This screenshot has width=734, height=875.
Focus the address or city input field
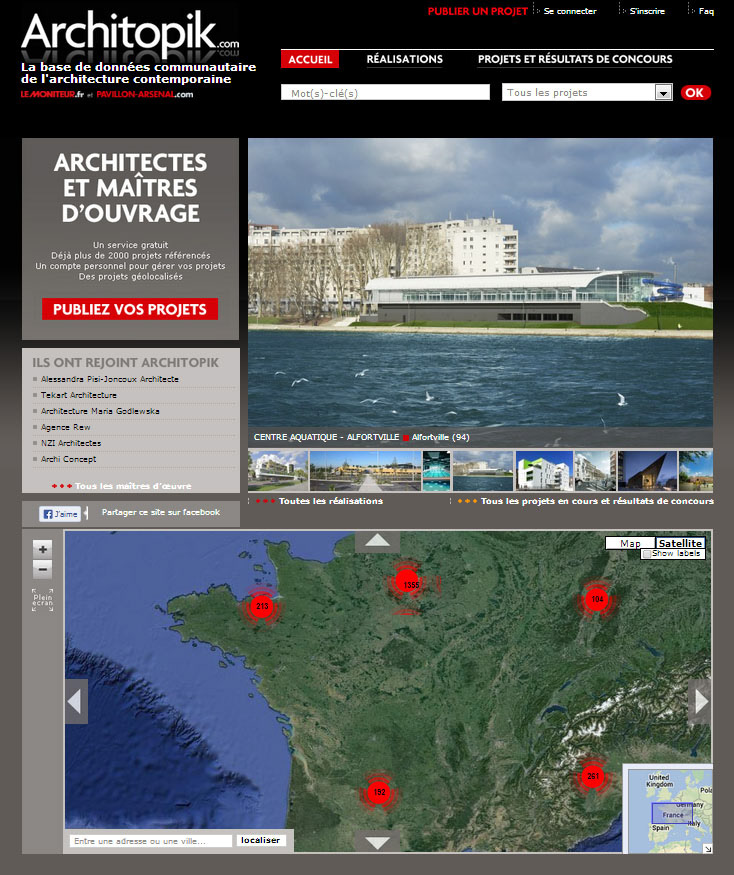tap(151, 841)
